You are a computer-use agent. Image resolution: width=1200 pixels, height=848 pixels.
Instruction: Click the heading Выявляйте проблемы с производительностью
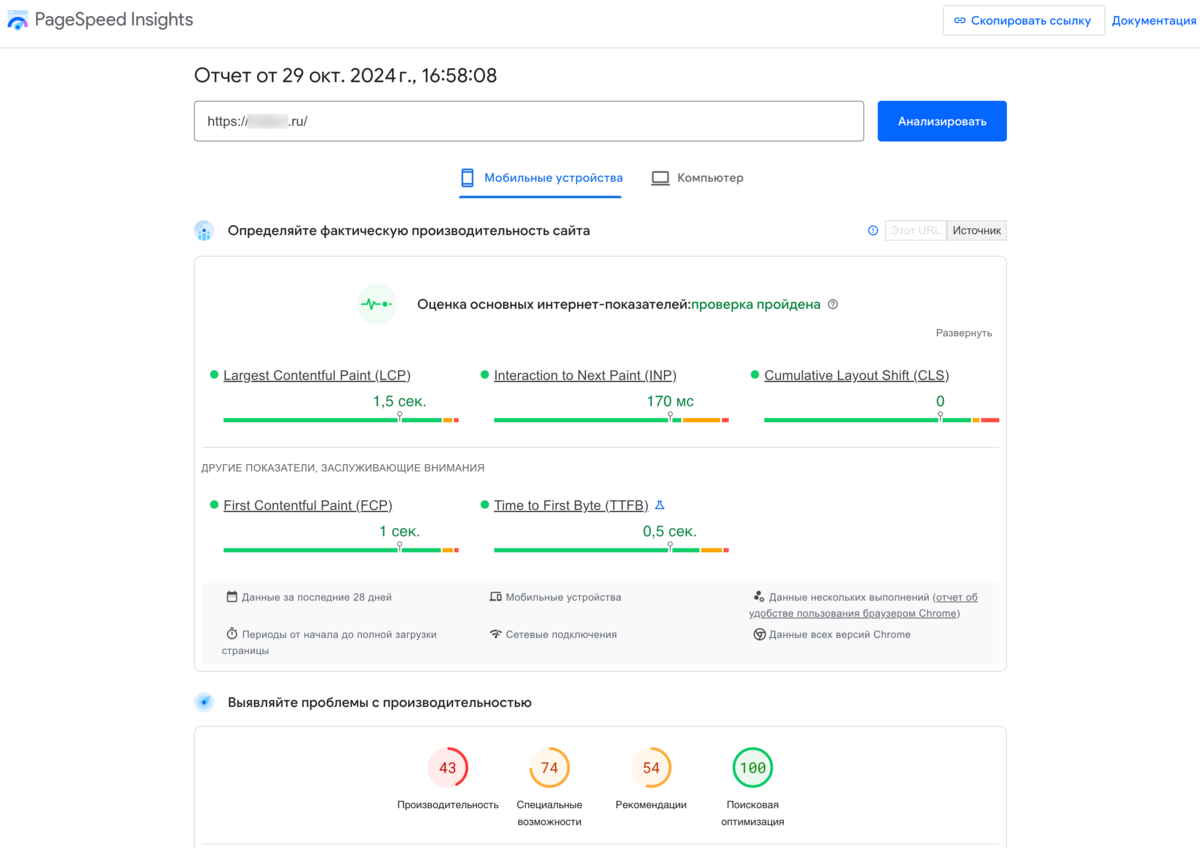[380, 702]
